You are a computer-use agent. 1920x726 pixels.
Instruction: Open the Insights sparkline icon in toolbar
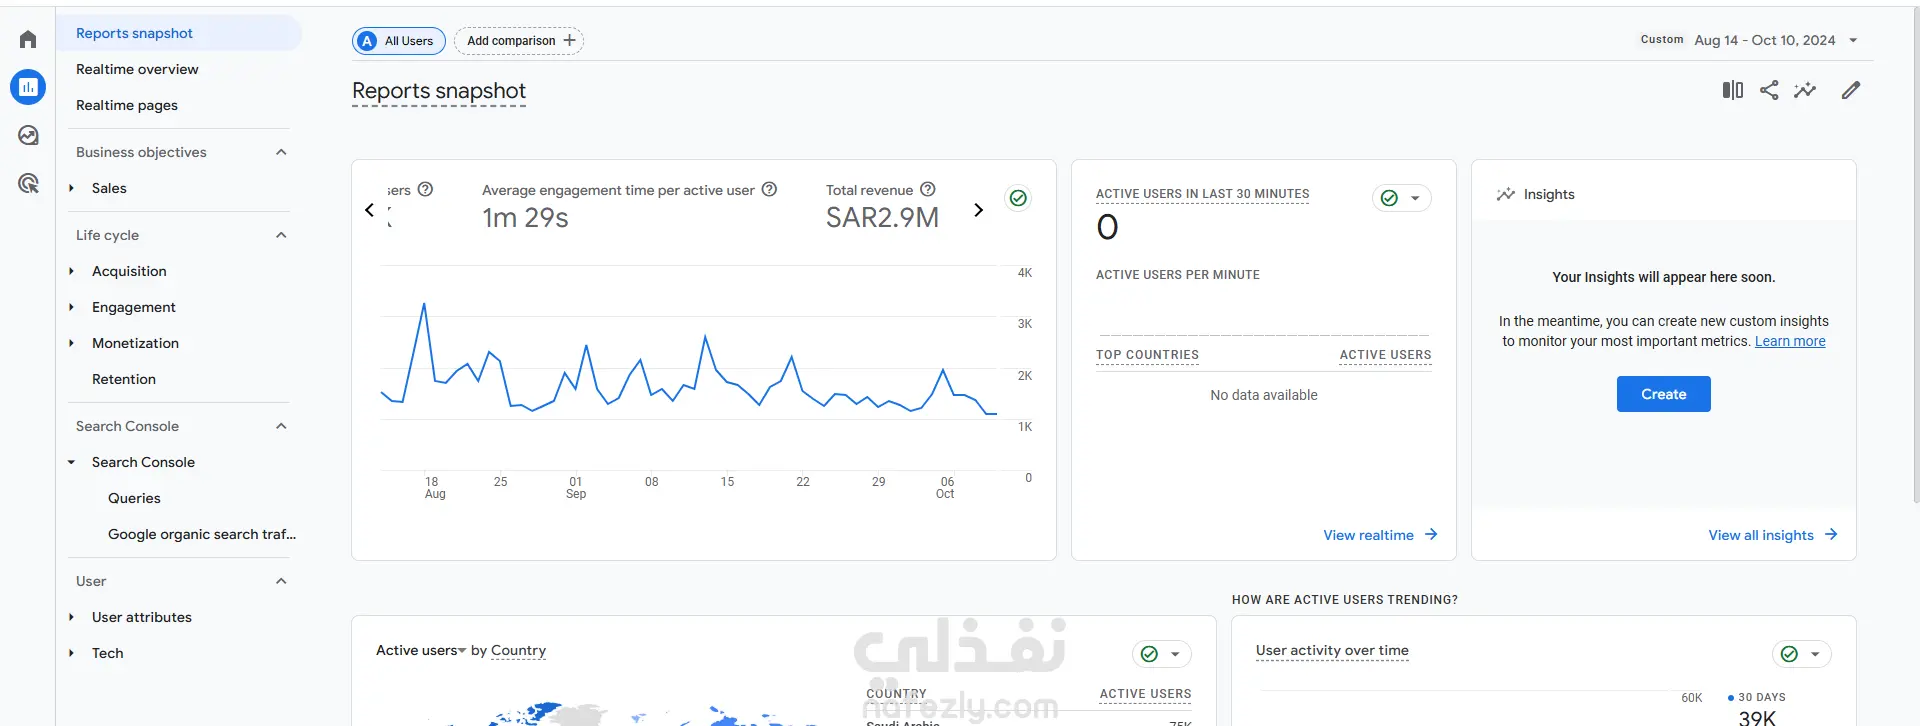[x=1805, y=90]
